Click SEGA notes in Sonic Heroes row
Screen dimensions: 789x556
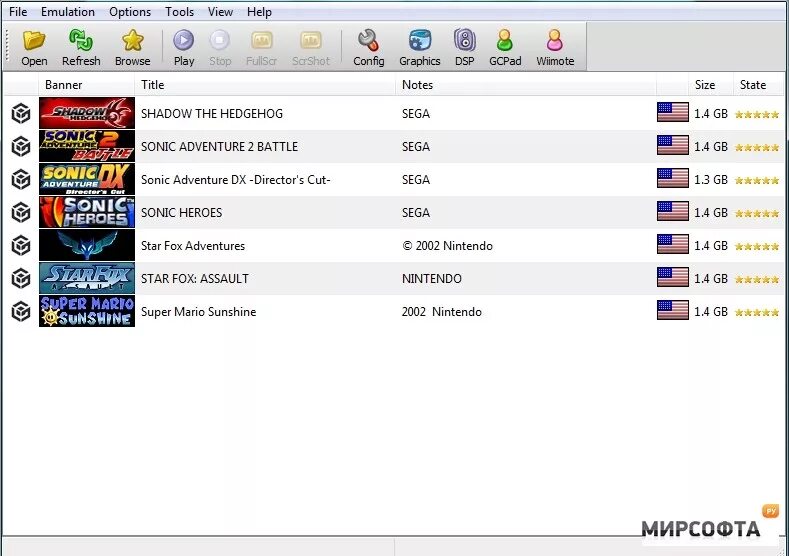[x=416, y=212]
